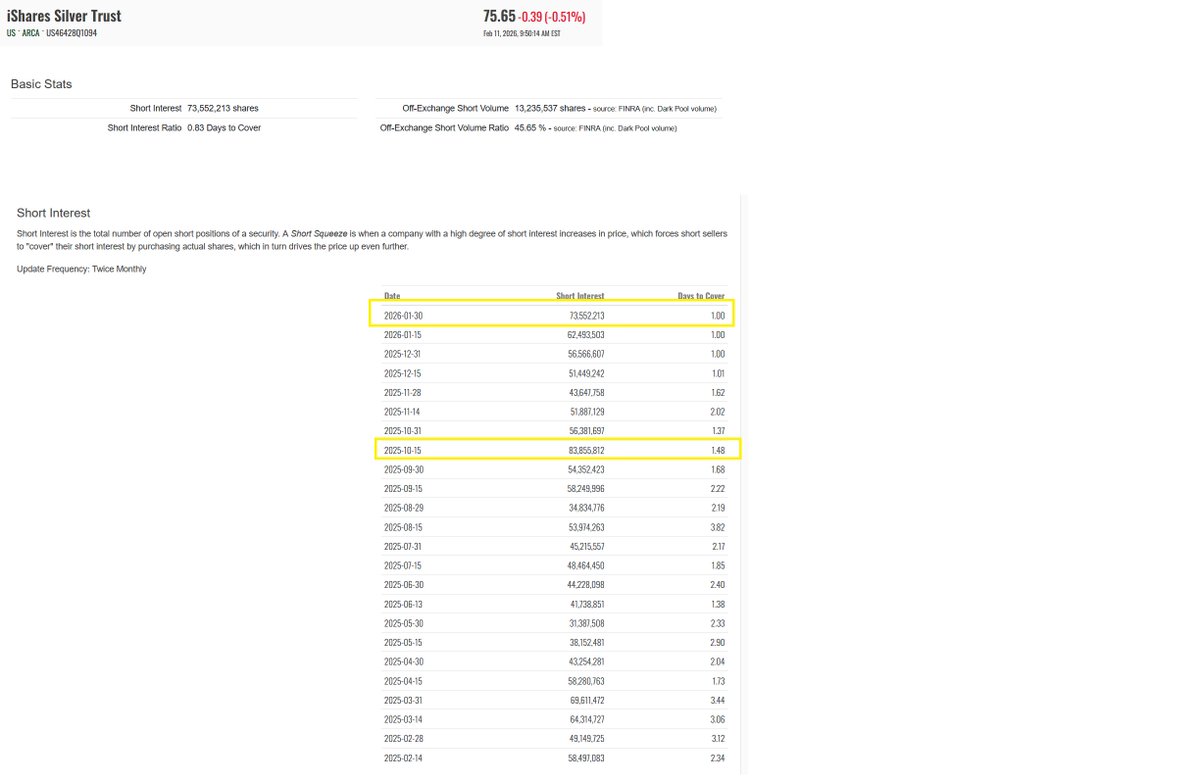Select days to cover 2.40
Image resolution: width=1200 pixels, height=783 pixels.
click(717, 585)
